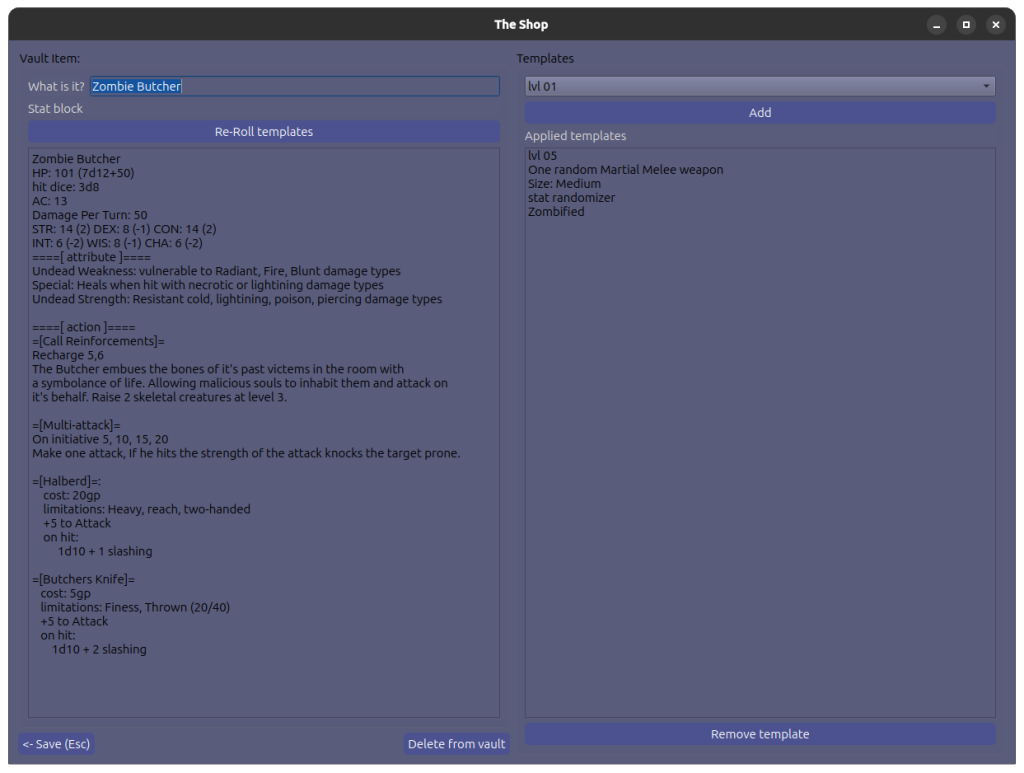Viewport: 1024px width, 773px height.
Task: Click the Add template button
Action: coord(760,113)
